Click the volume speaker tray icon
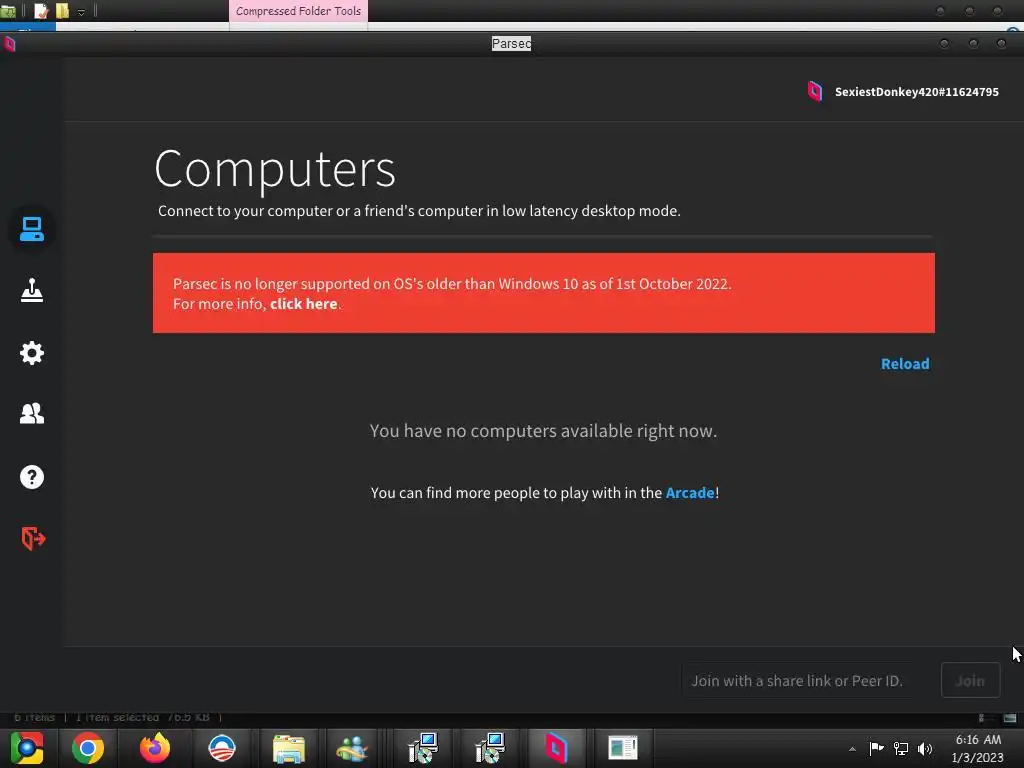Image resolution: width=1024 pixels, height=768 pixels. (x=925, y=748)
